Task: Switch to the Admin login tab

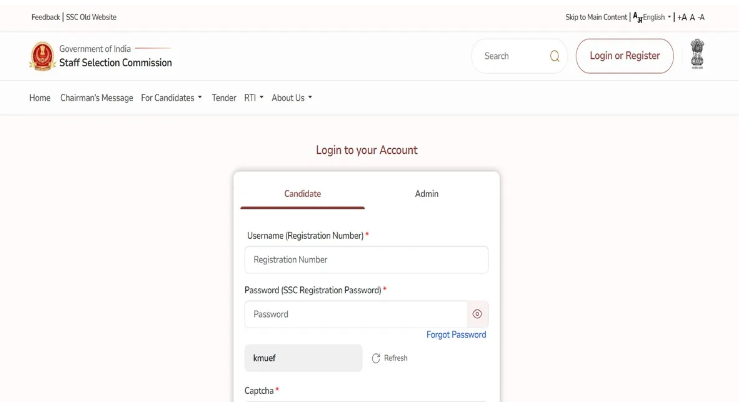Action: pos(426,194)
